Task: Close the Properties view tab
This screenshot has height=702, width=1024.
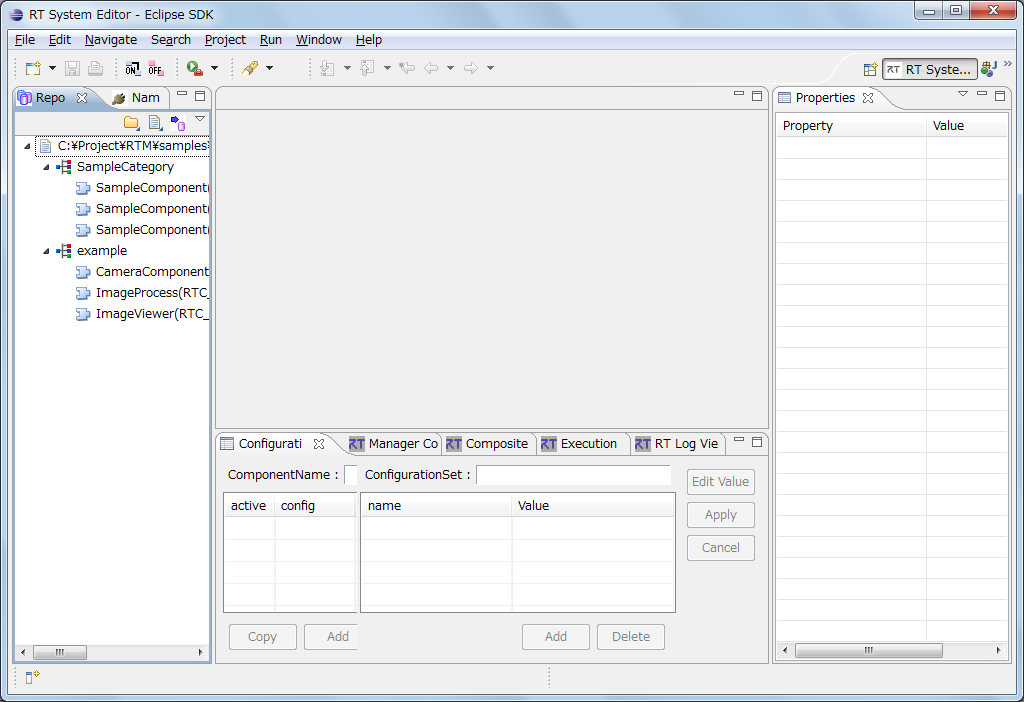Action: pyautogui.click(x=868, y=98)
